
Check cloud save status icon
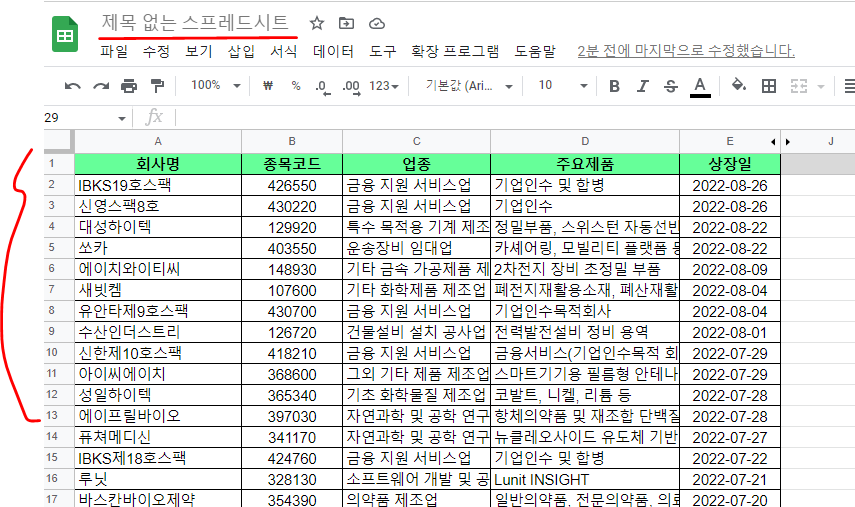[377, 23]
